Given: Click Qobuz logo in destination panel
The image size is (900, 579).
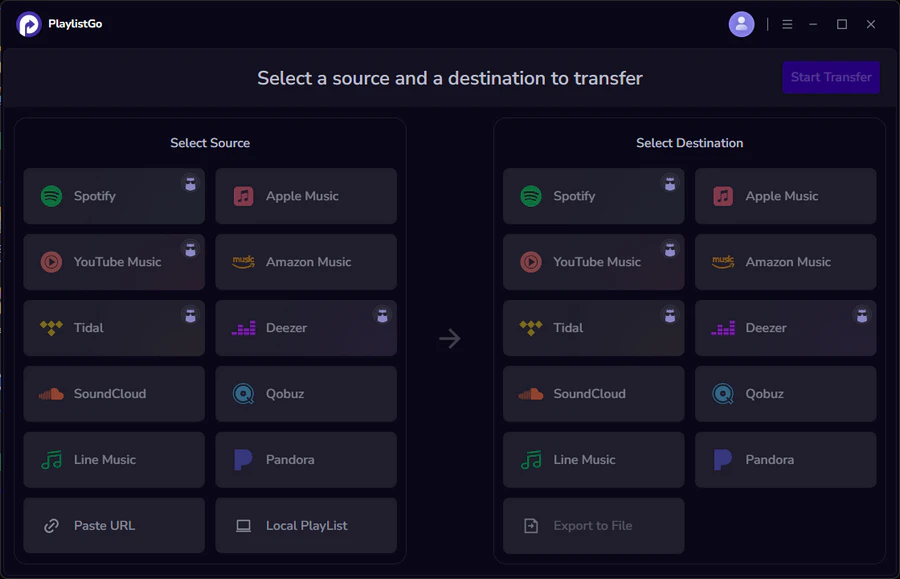Looking at the screenshot, I should 723,394.
